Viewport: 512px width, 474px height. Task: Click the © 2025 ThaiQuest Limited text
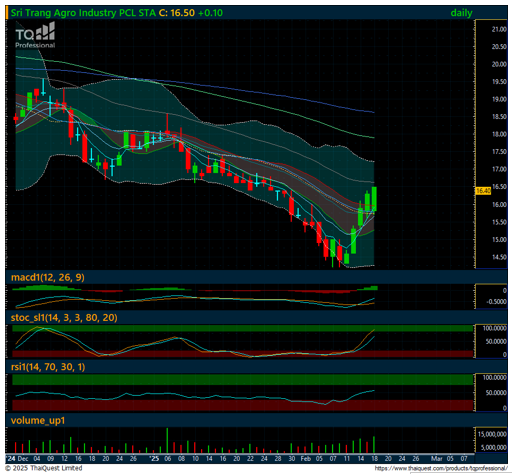[x=44, y=468]
